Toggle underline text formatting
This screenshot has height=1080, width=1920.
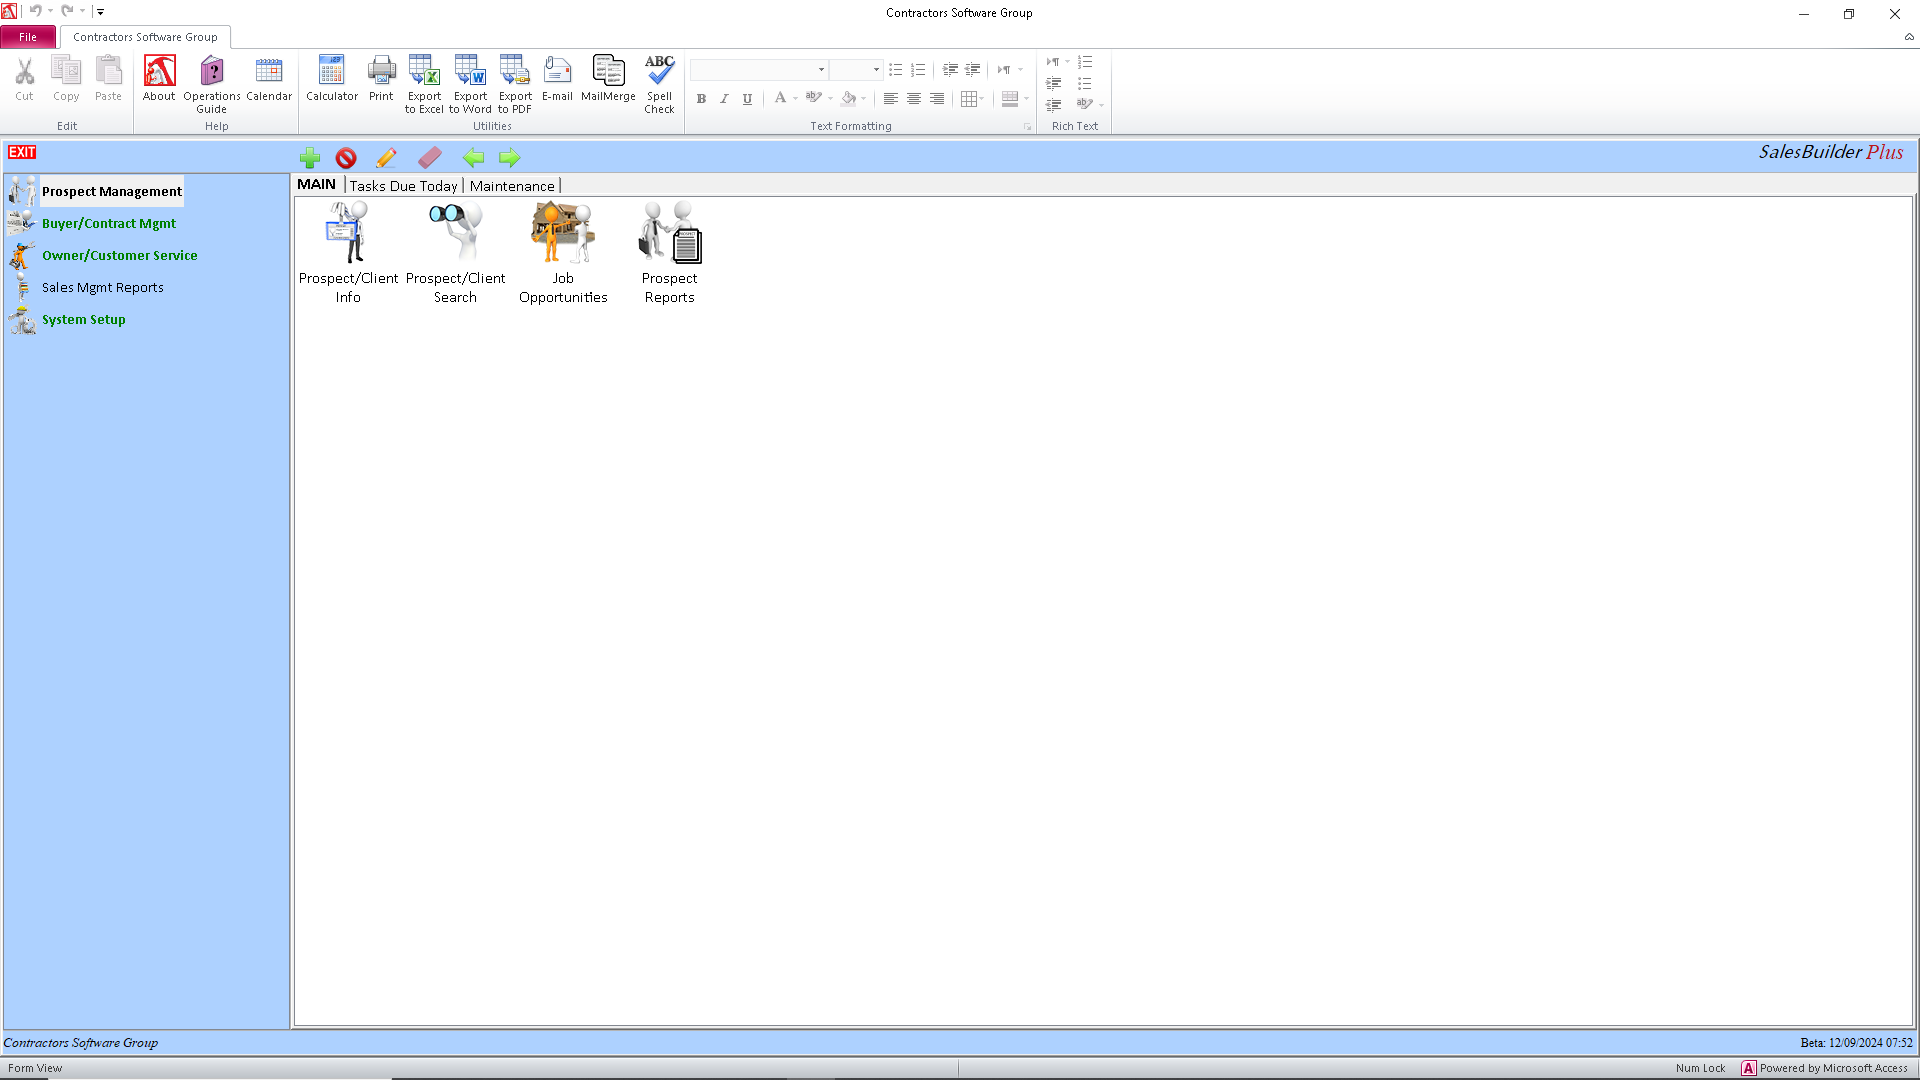(x=747, y=98)
